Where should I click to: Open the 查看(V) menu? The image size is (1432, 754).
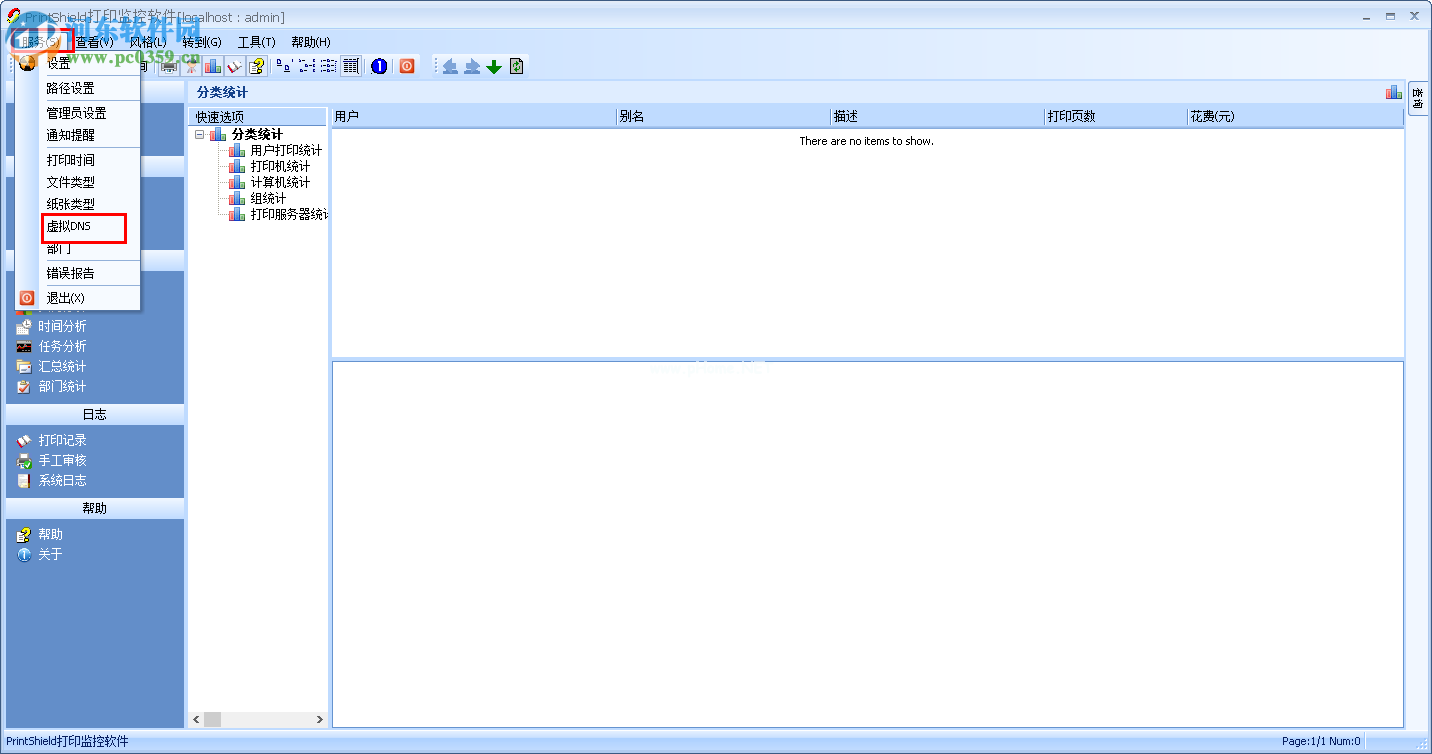click(94, 42)
